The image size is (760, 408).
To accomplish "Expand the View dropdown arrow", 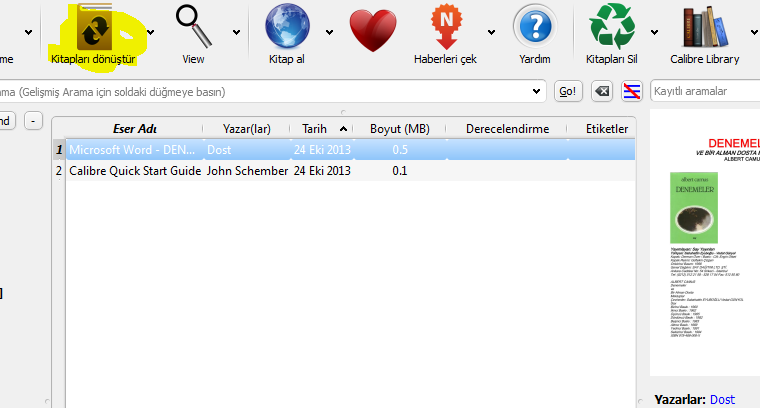I will tap(237, 32).
